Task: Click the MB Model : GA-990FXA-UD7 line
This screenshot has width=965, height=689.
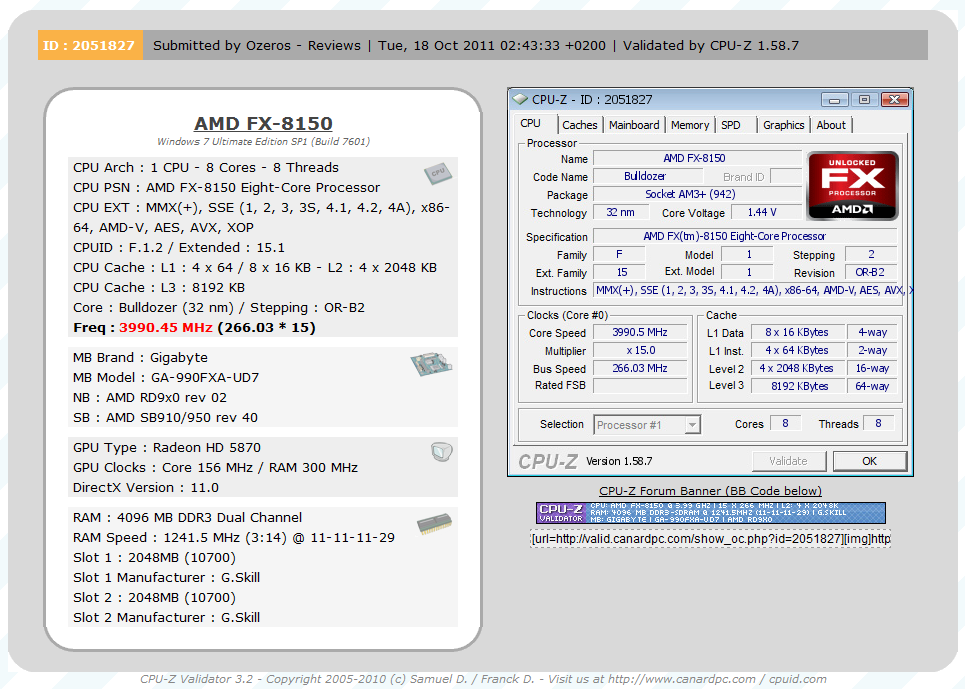Action: coord(166,378)
